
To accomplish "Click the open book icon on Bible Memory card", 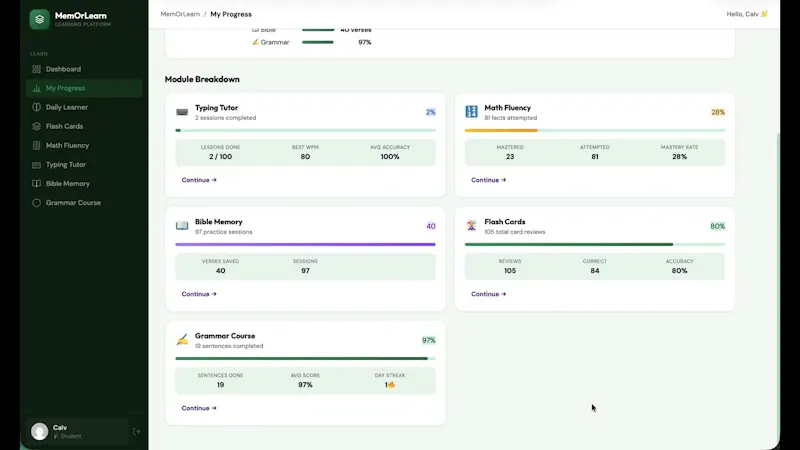I will pyautogui.click(x=182, y=226).
